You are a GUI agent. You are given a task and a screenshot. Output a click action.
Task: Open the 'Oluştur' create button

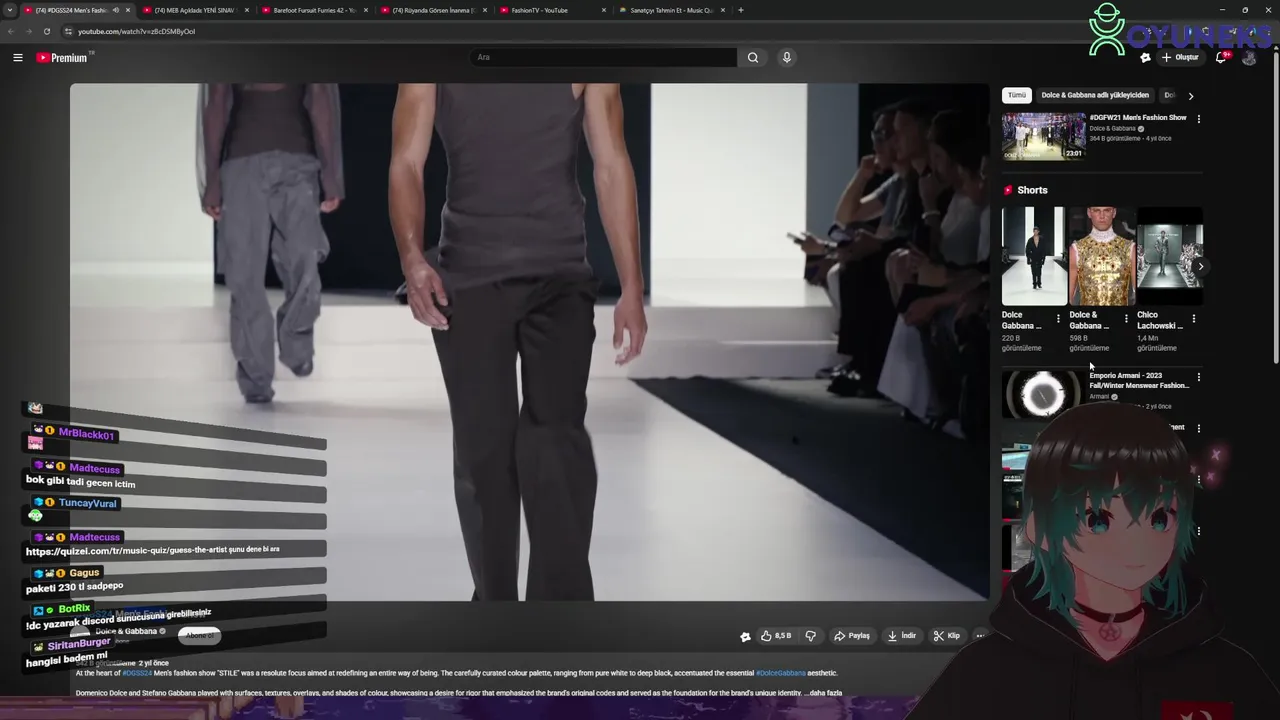(1180, 57)
